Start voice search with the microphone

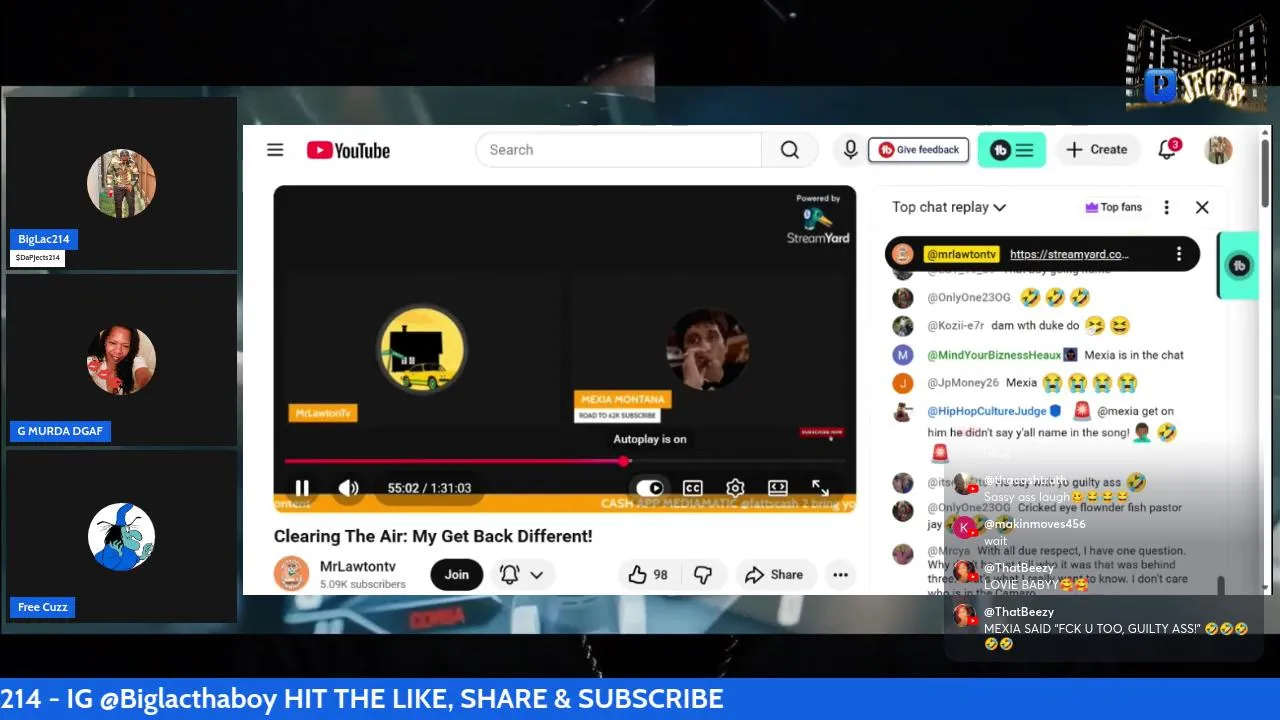(850, 150)
